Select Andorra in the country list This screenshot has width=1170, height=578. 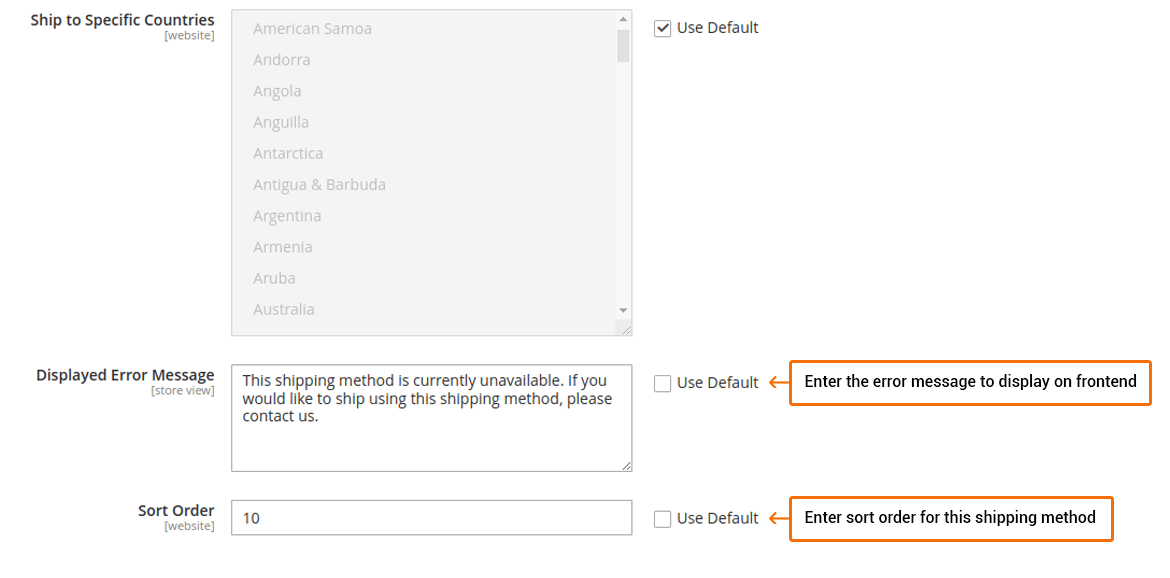pyautogui.click(x=281, y=59)
